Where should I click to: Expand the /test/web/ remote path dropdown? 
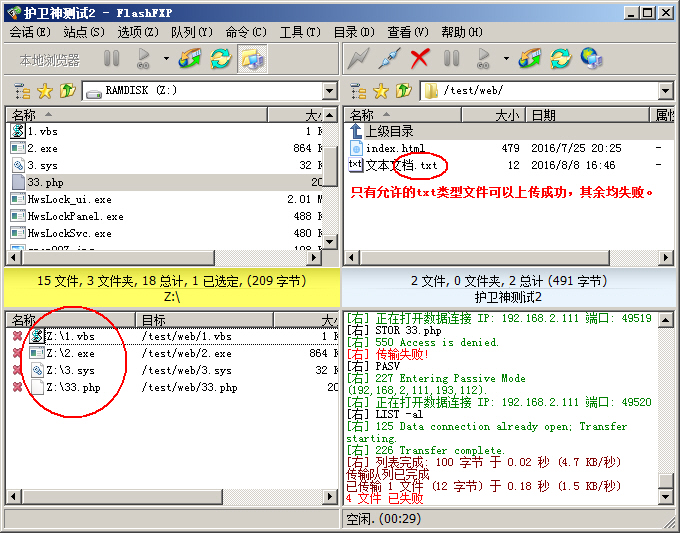coord(666,92)
